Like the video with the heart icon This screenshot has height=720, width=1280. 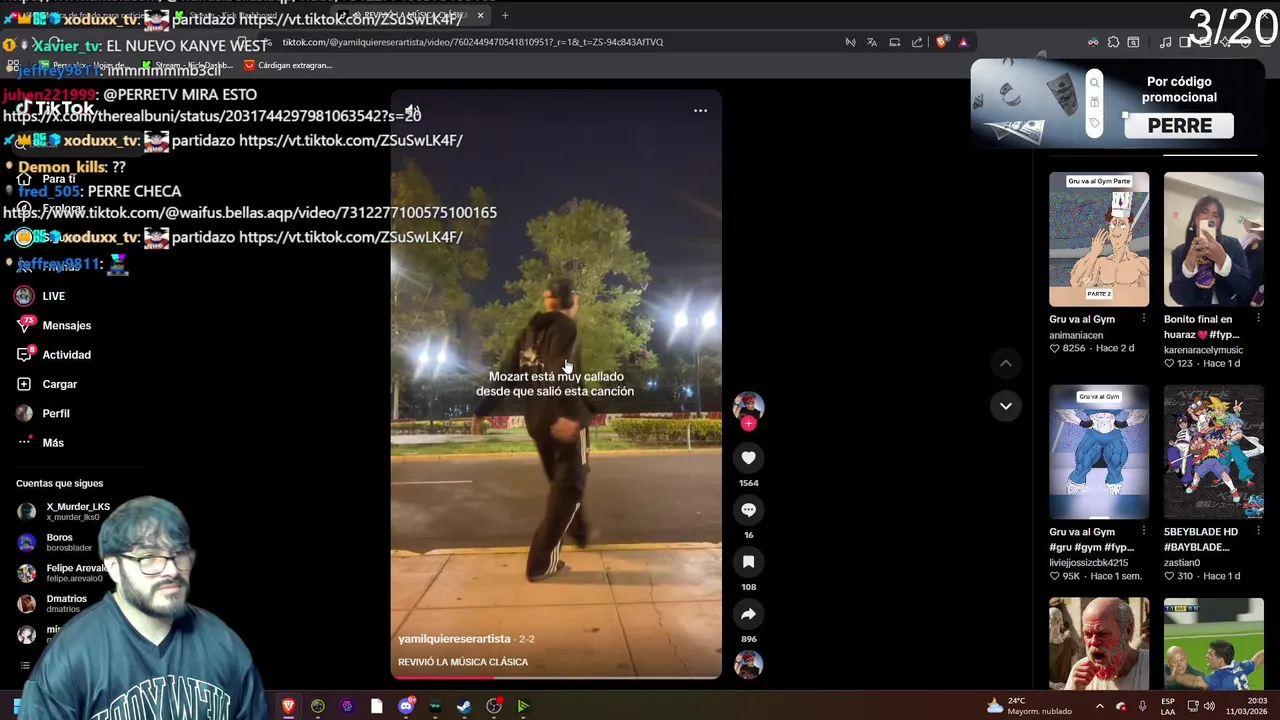(x=748, y=458)
